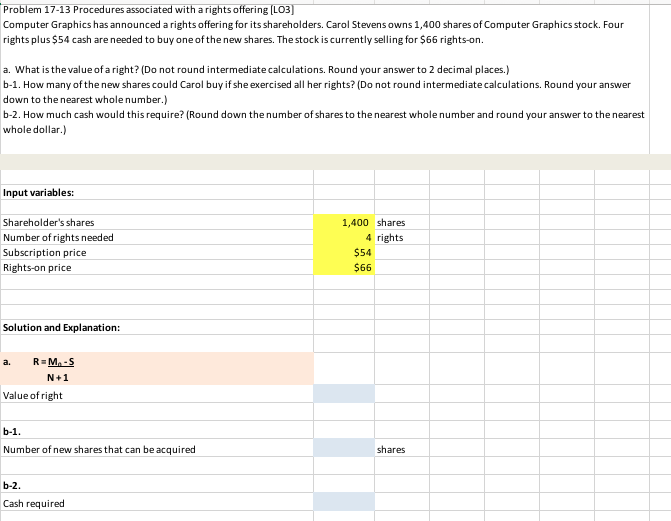Click the blank Value of right answer cell
671x521 pixels.
point(344,393)
